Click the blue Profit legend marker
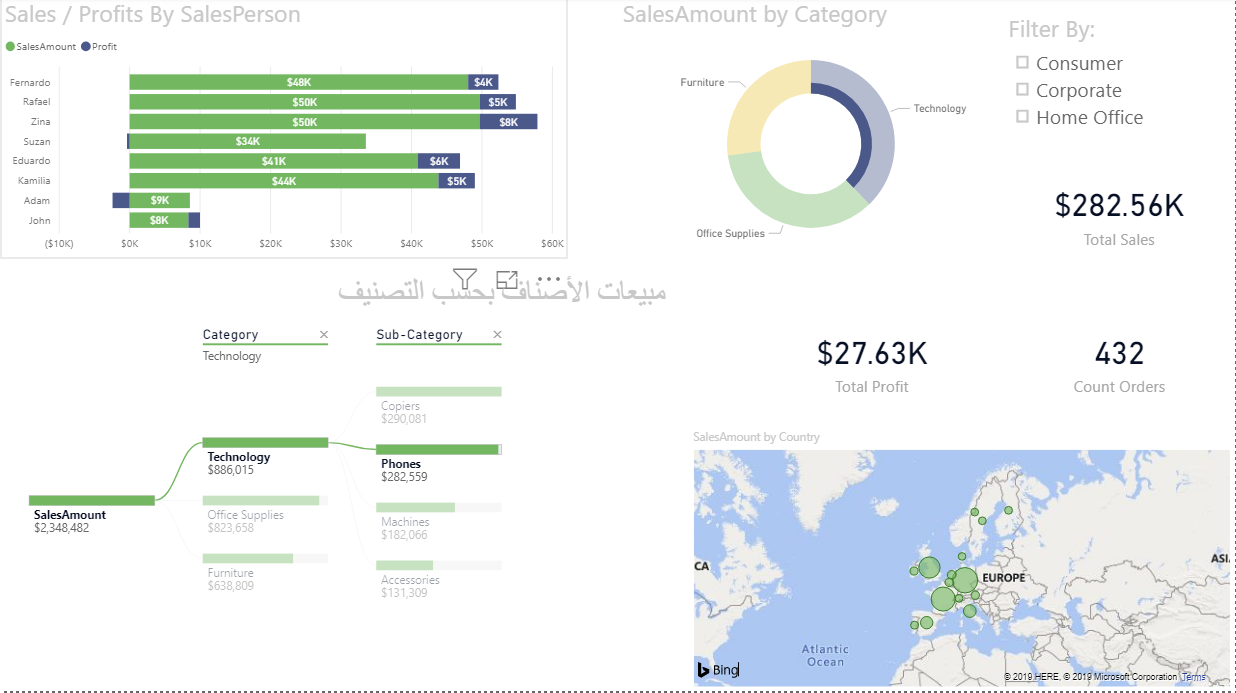Image resolution: width=1236 pixels, height=693 pixels. (x=85, y=47)
